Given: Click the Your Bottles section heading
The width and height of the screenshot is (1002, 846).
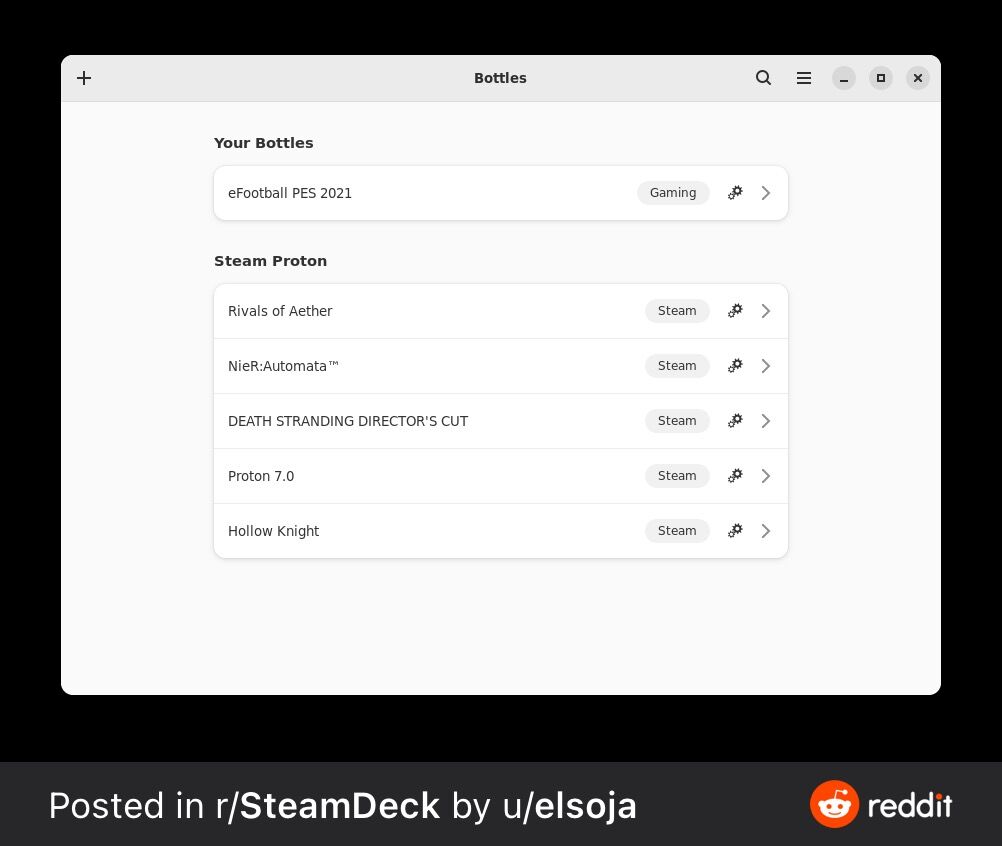Looking at the screenshot, I should [263, 143].
